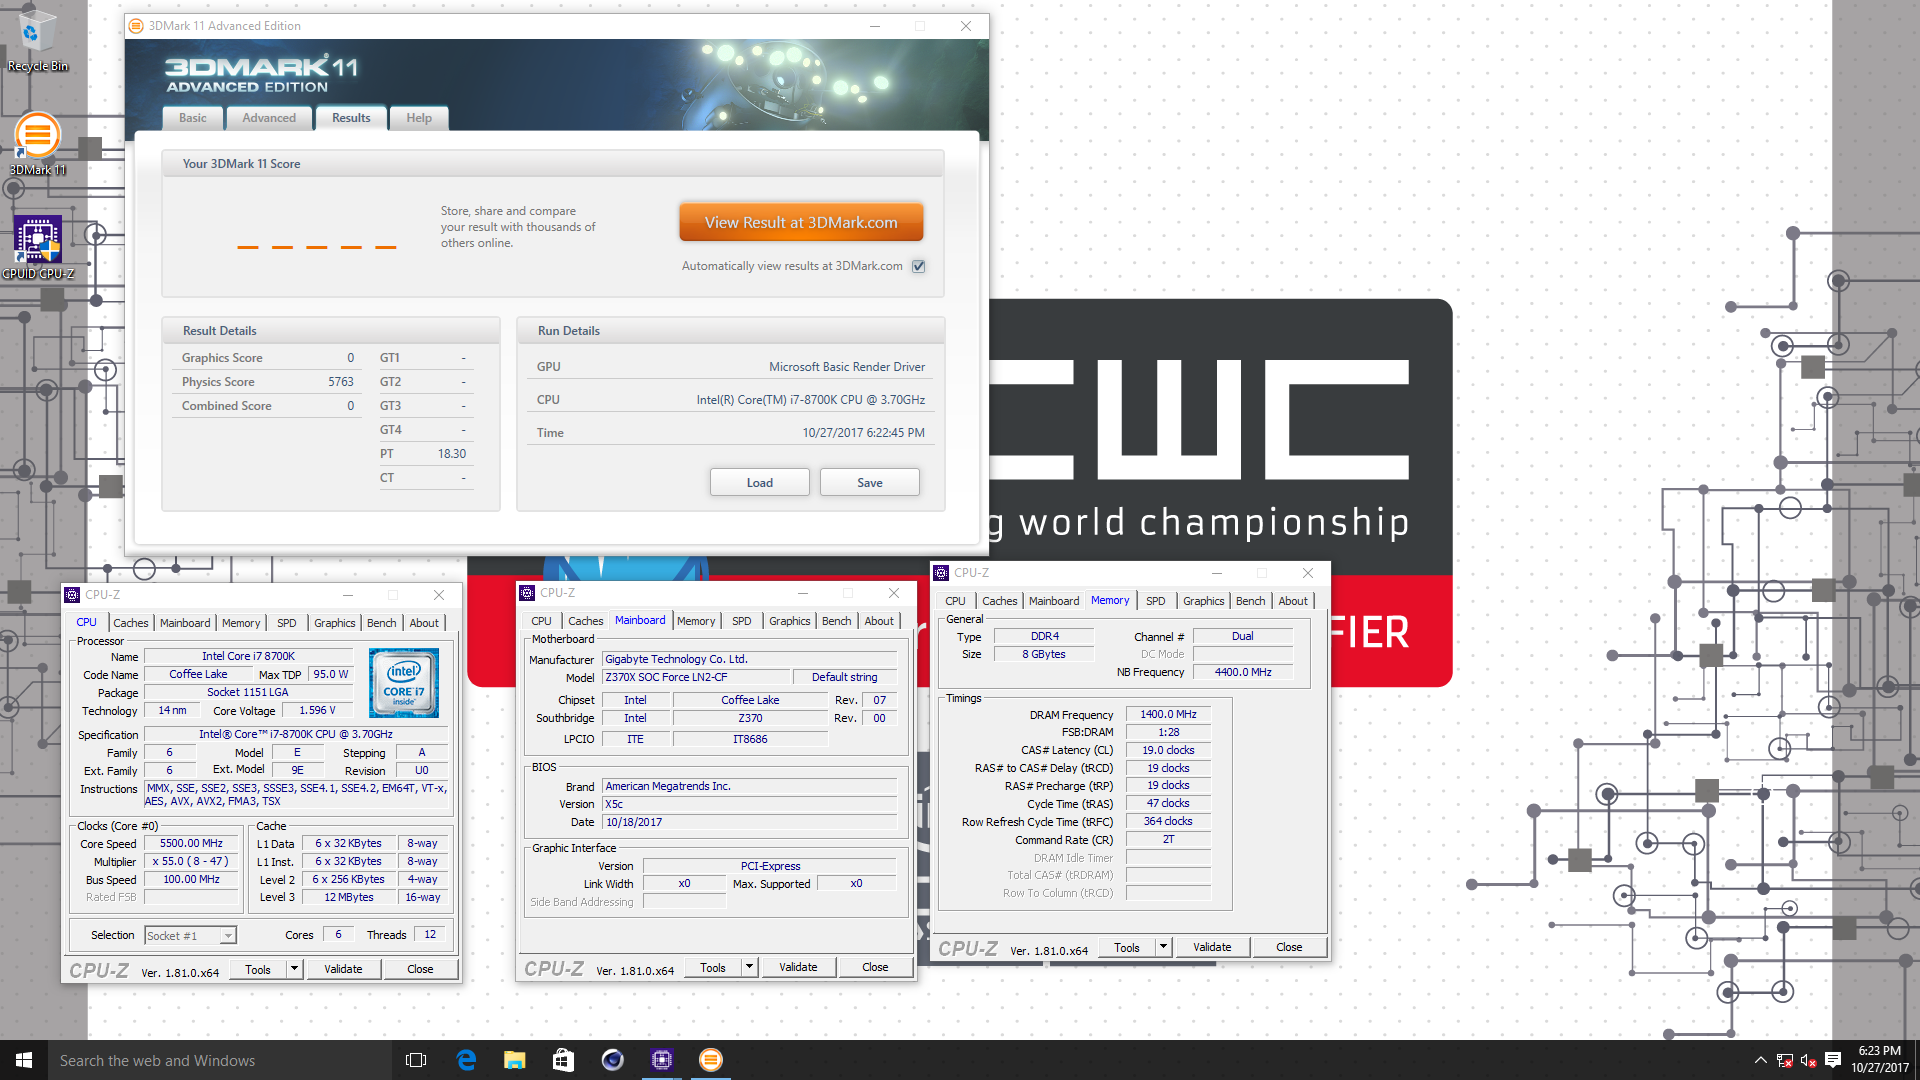The image size is (1920, 1080).
Task: Open the CPUID CPU-Z desktop shortcut
Action: [38, 247]
